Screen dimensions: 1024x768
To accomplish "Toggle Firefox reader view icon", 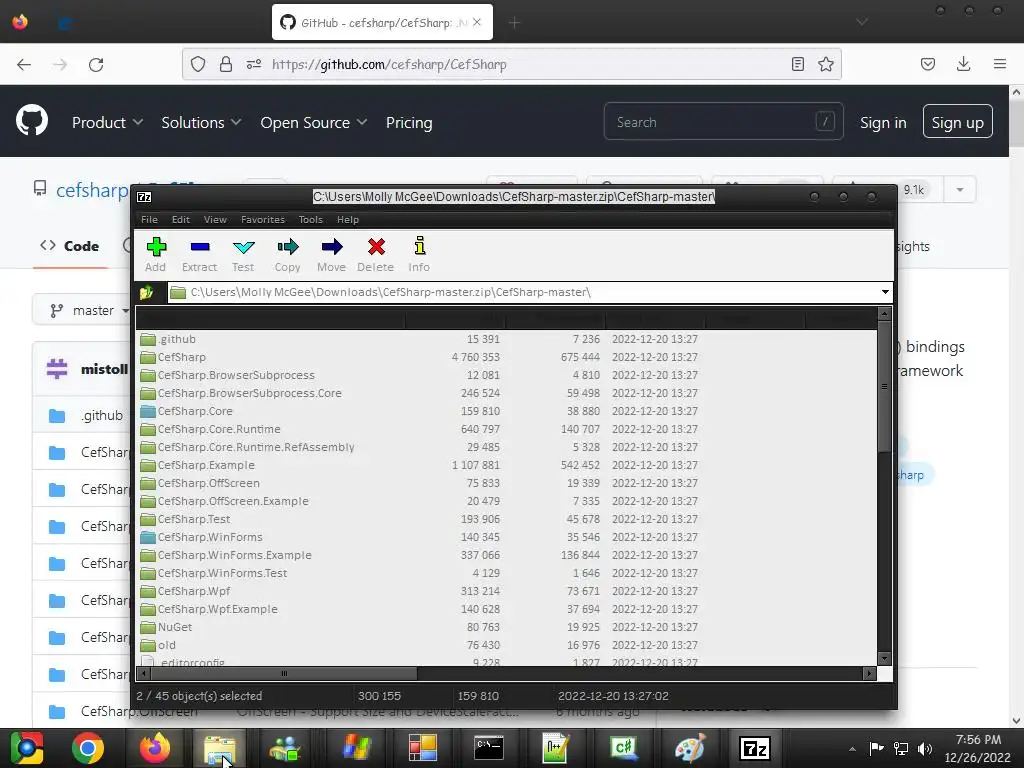I will (x=797, y=64).
